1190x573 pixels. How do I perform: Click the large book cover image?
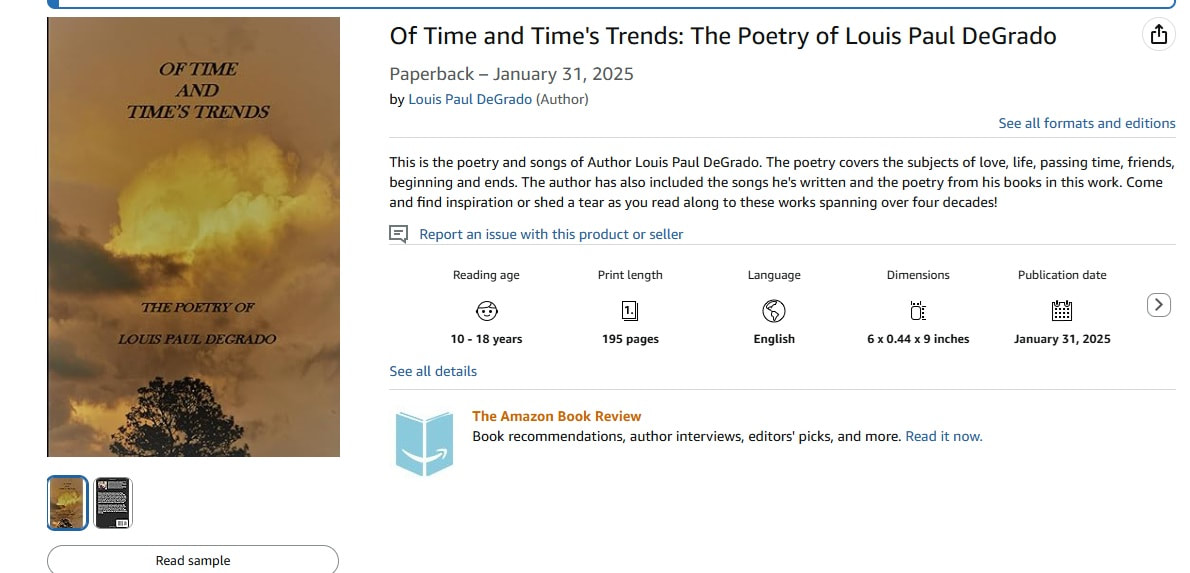(x=194, y=237)
